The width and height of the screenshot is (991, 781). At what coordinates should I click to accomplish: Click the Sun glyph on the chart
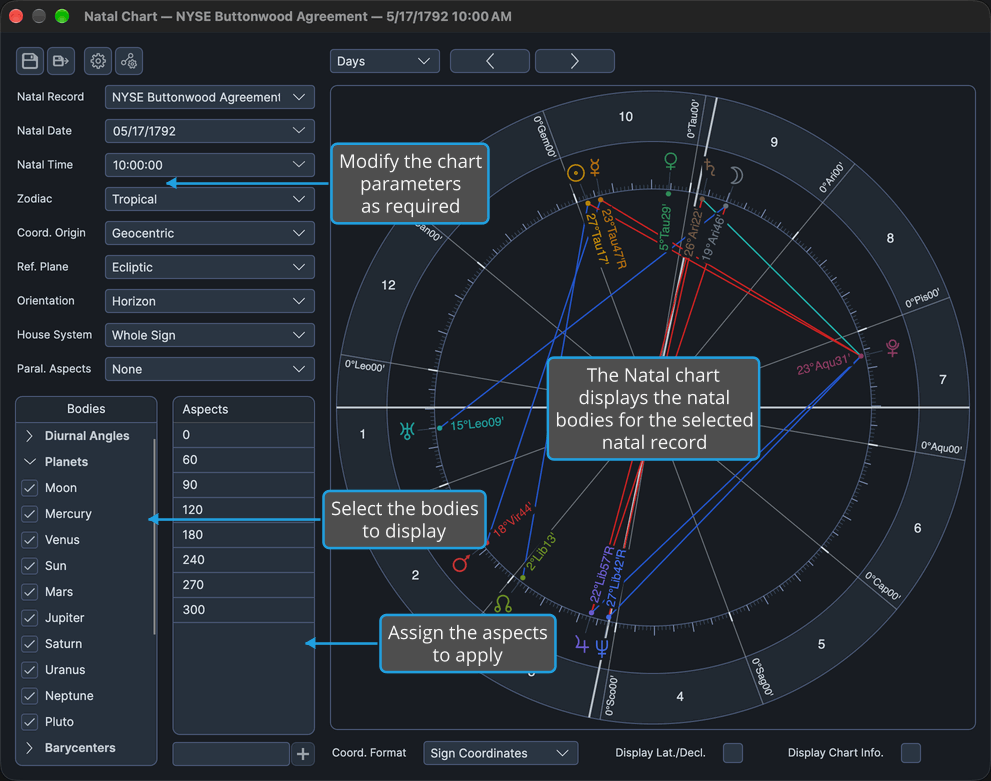[x=575, y=173]
